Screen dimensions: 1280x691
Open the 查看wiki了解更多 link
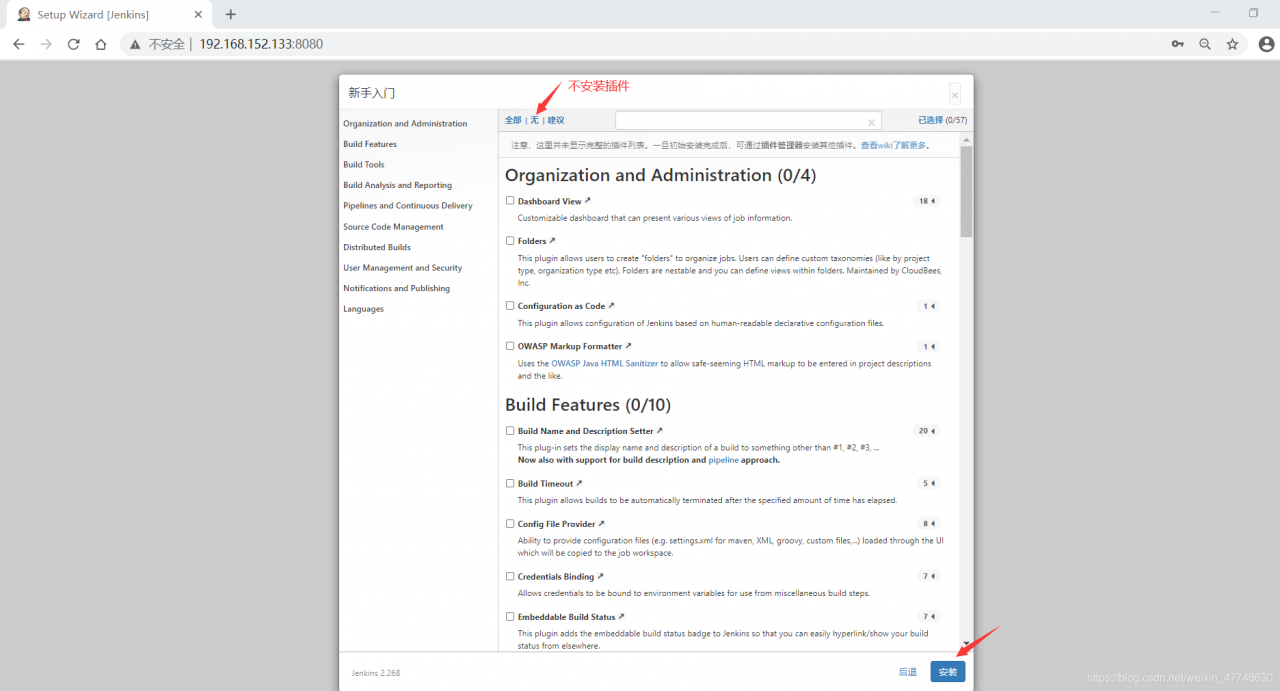click(895, 145)
